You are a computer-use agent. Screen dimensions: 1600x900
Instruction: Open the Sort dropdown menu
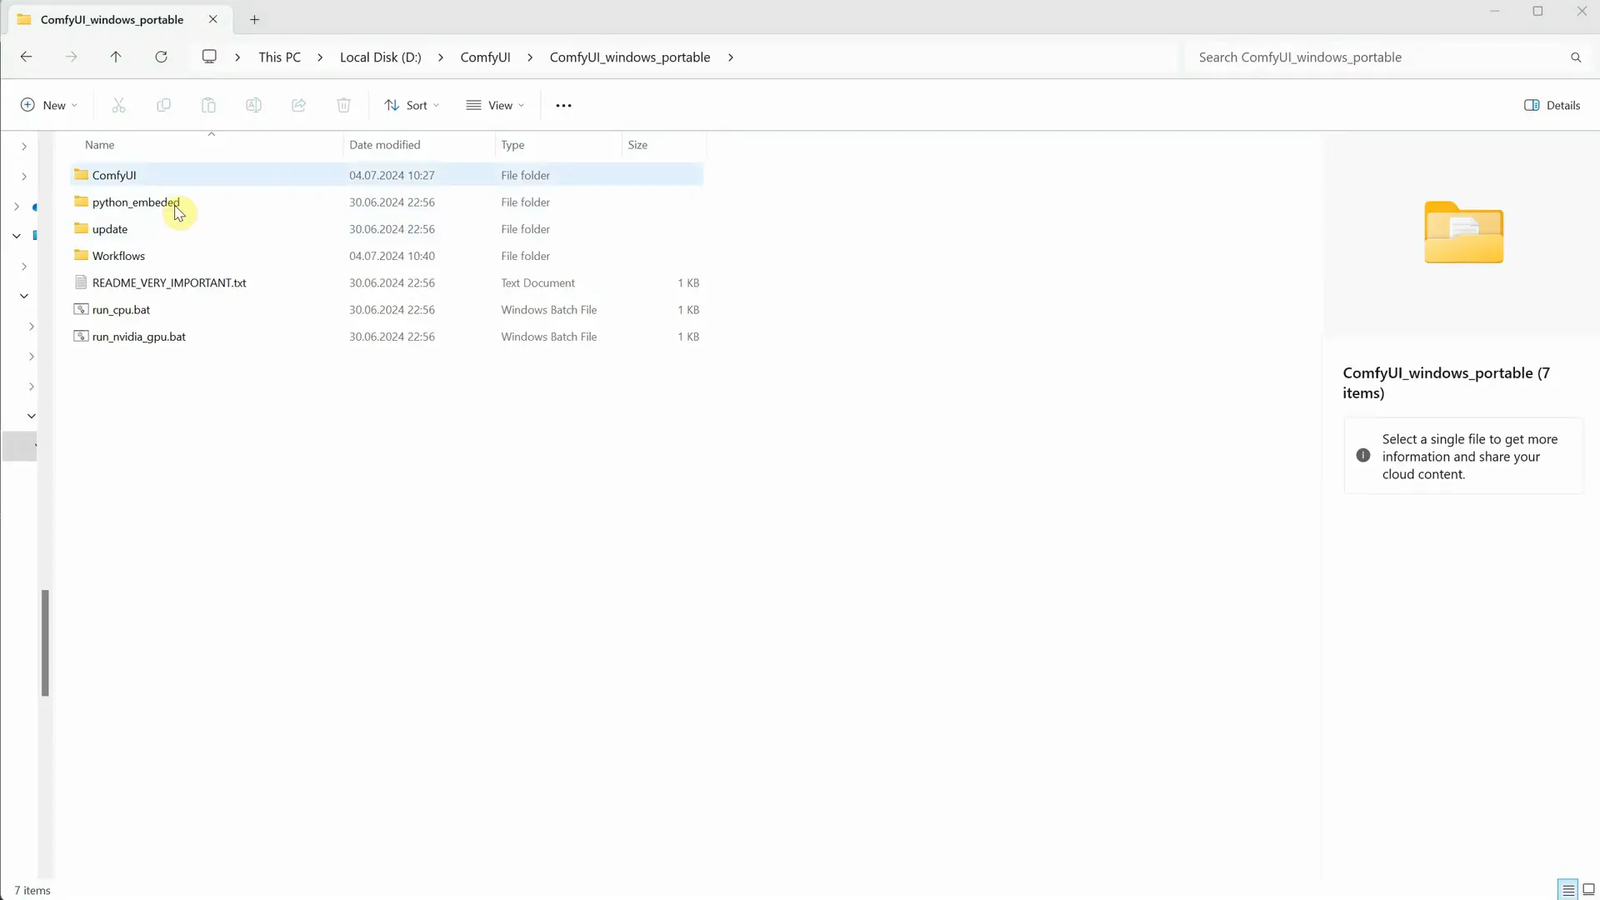tap(412, 105)
